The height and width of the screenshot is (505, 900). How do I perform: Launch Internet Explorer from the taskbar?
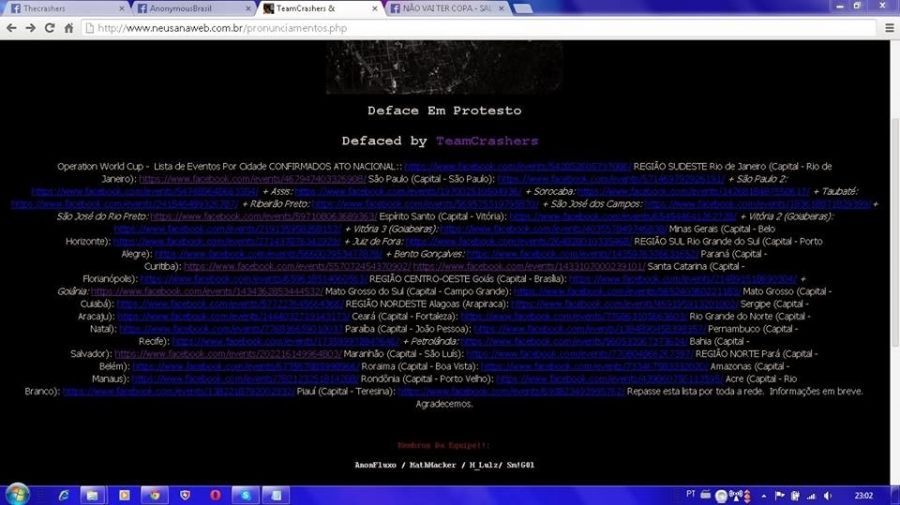(x=63, y=495)
